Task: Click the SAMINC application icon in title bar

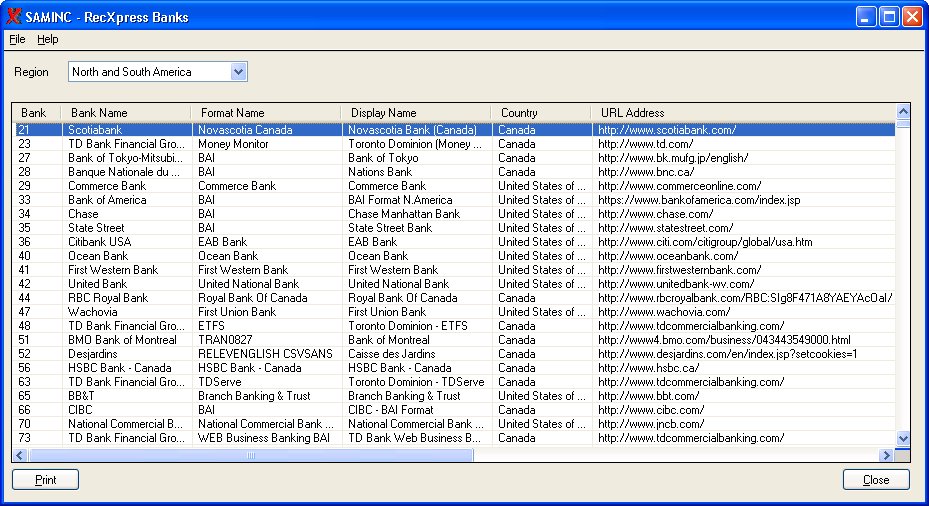Action: [14, 17]
